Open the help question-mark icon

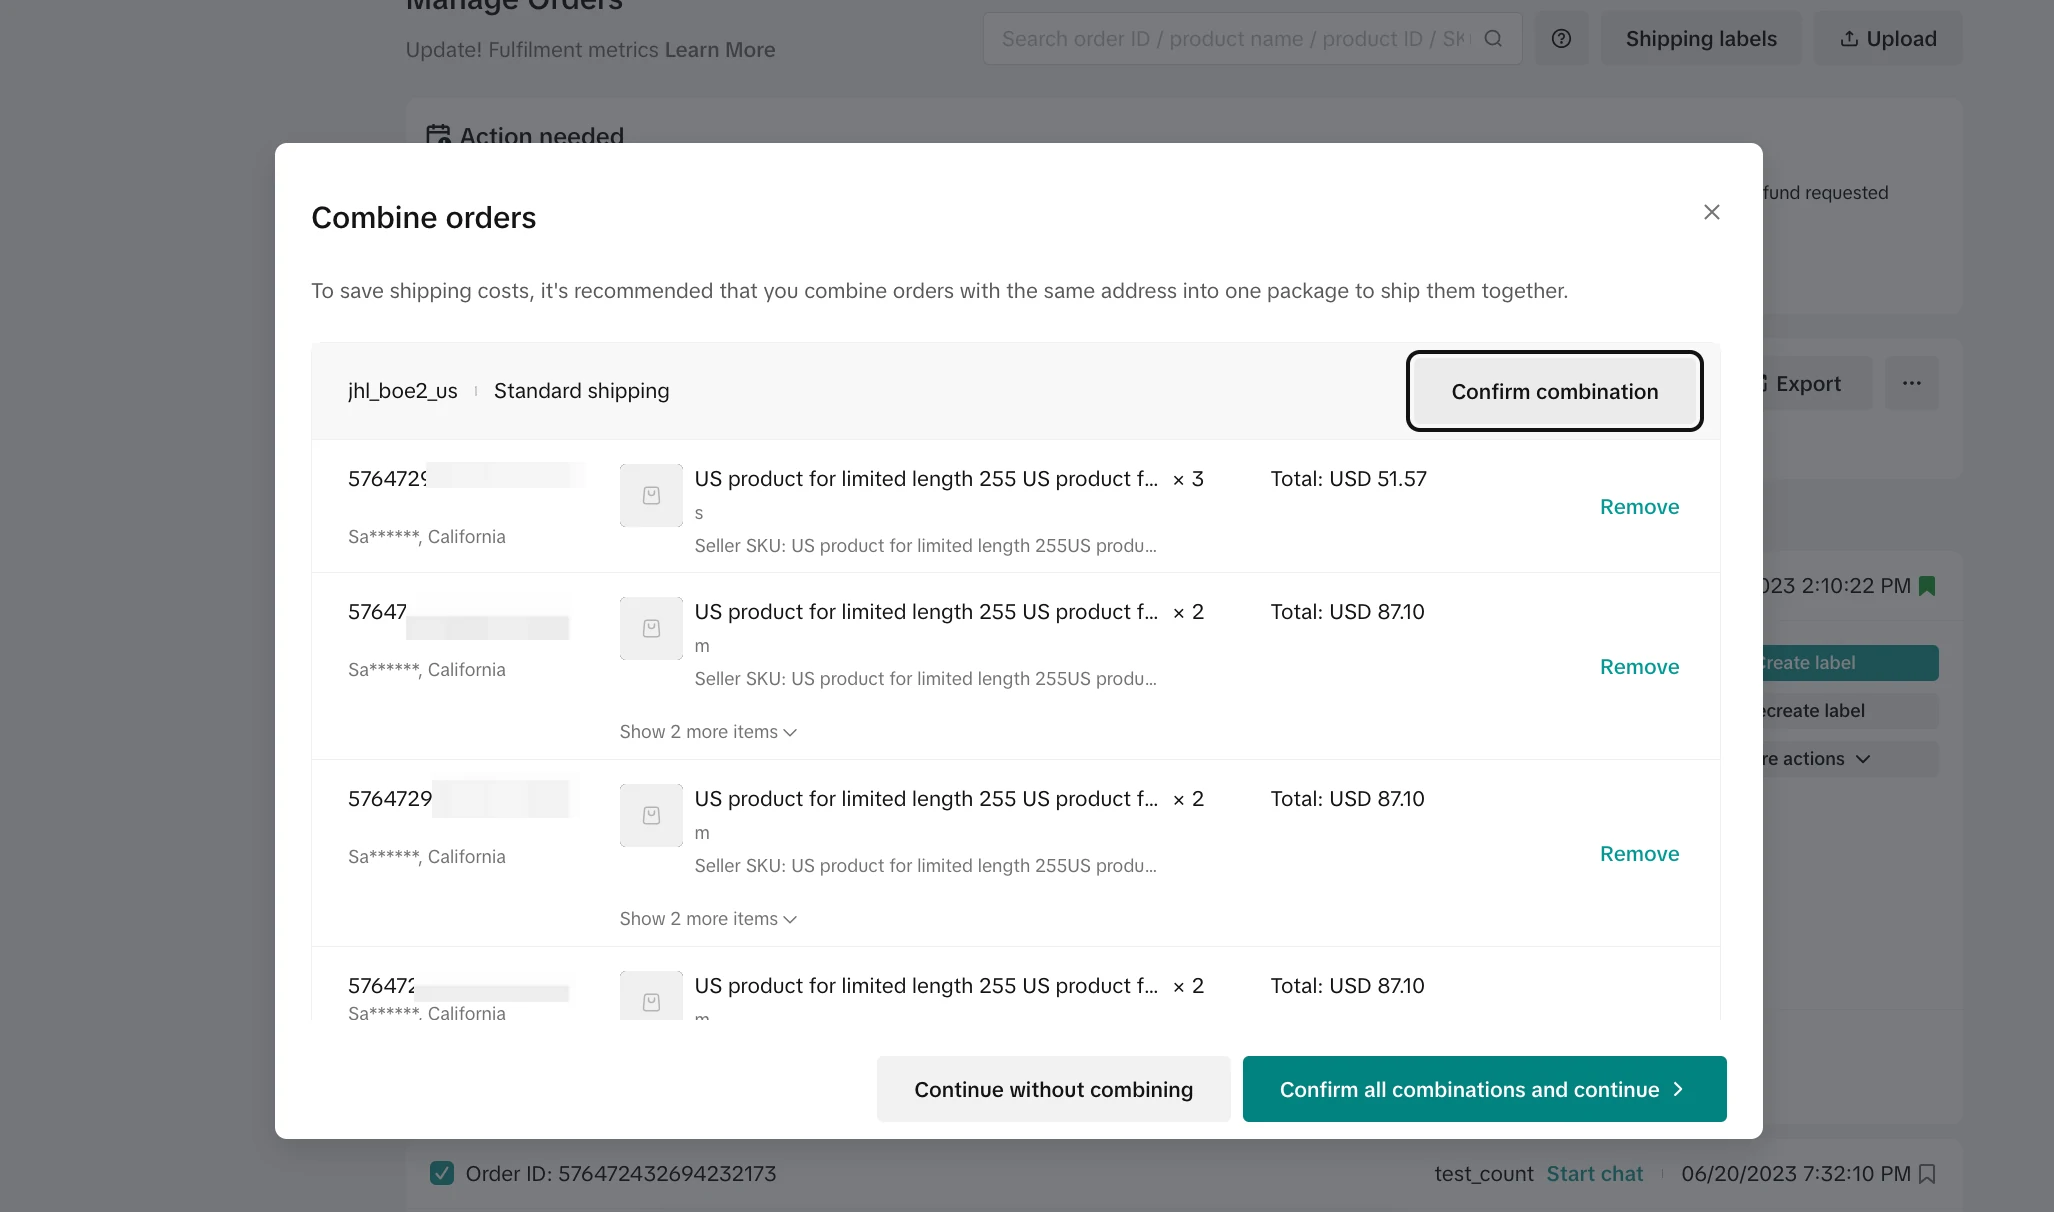click(1561, 39)
